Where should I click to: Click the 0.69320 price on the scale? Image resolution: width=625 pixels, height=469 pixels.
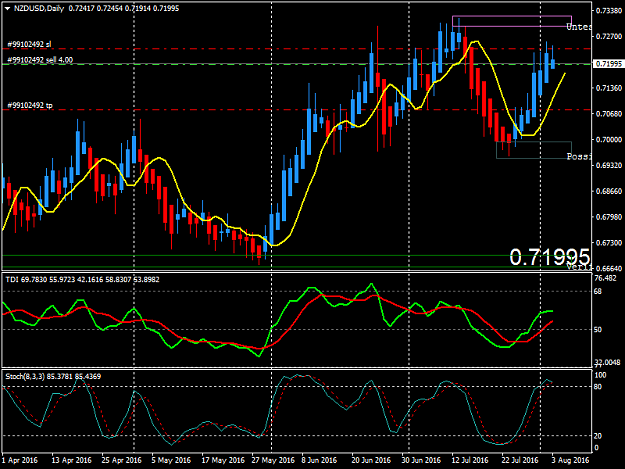point(609,165)
